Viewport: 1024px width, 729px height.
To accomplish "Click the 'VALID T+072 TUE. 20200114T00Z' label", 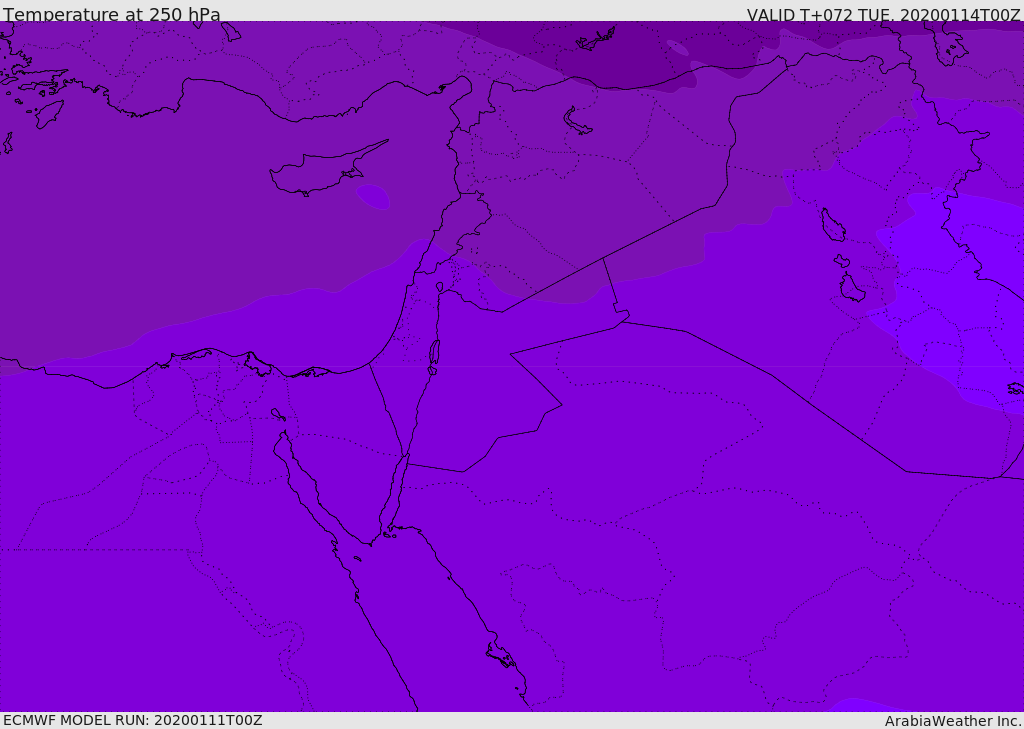I will [884, 15].
